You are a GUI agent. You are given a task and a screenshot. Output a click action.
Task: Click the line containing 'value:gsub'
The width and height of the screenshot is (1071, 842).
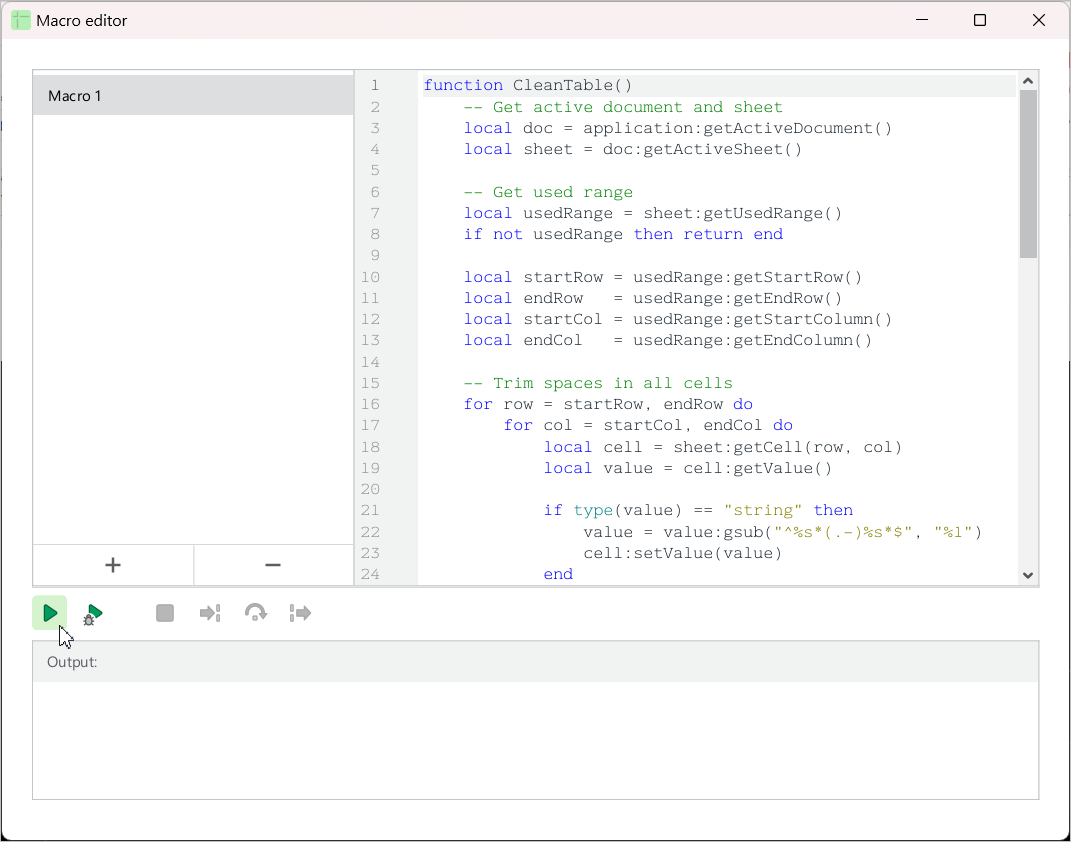(782, 532)
